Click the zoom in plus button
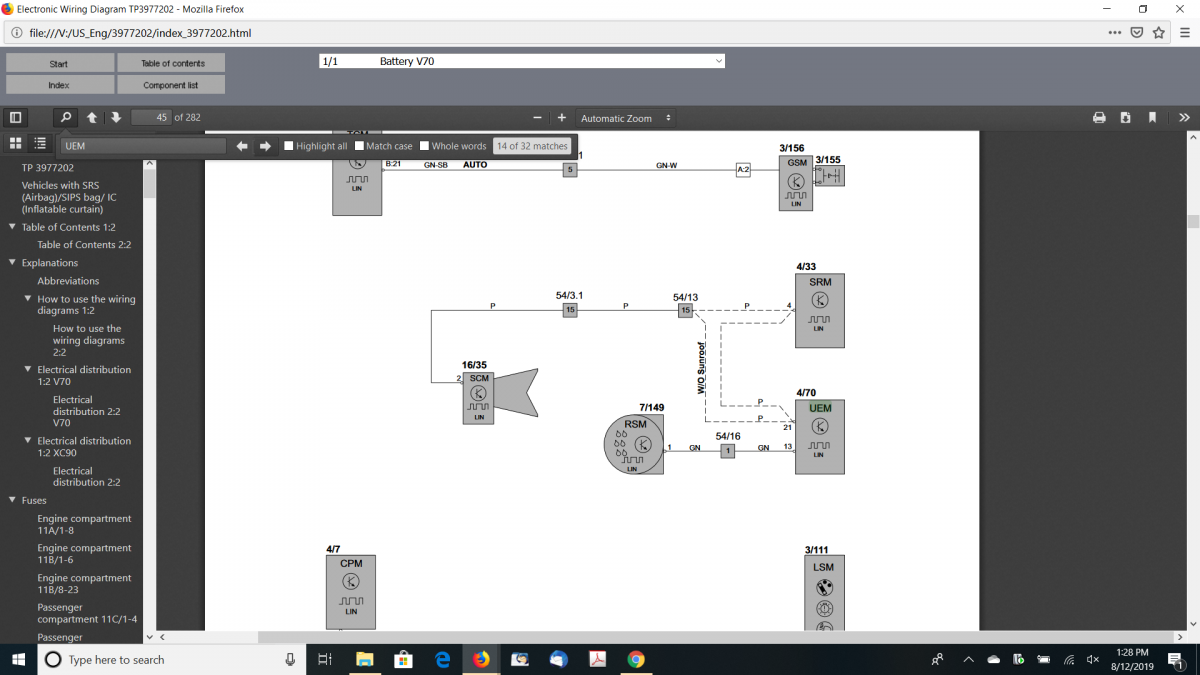1200x675 pixels. [562, 118]
